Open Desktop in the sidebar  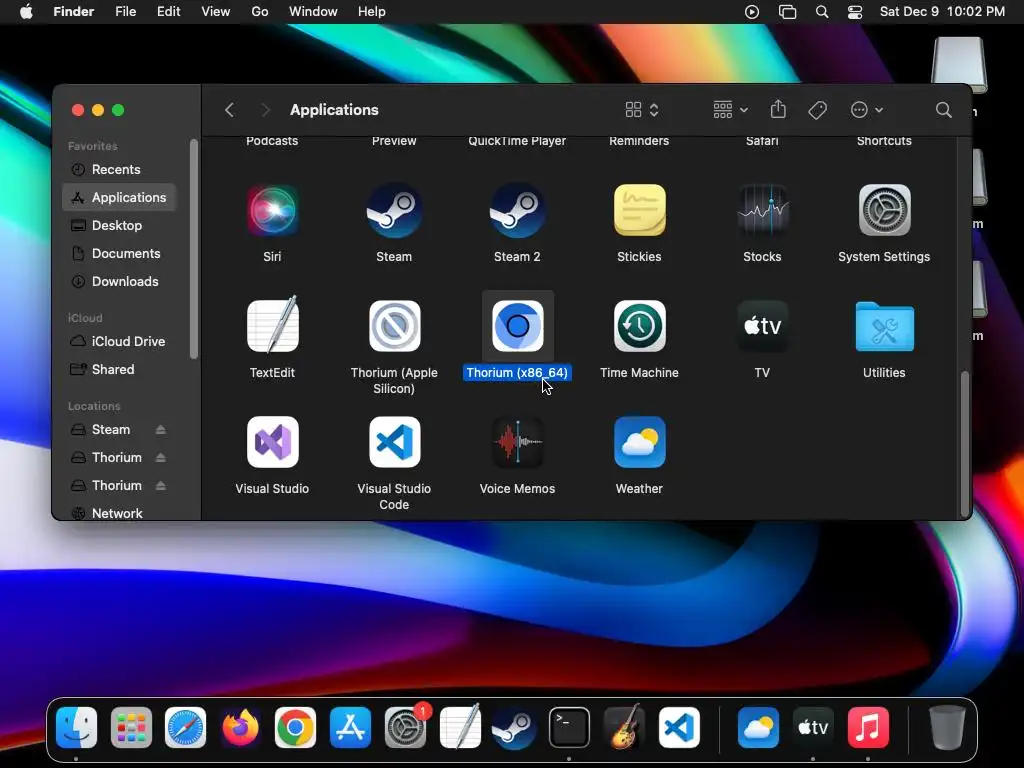(119, 225)
